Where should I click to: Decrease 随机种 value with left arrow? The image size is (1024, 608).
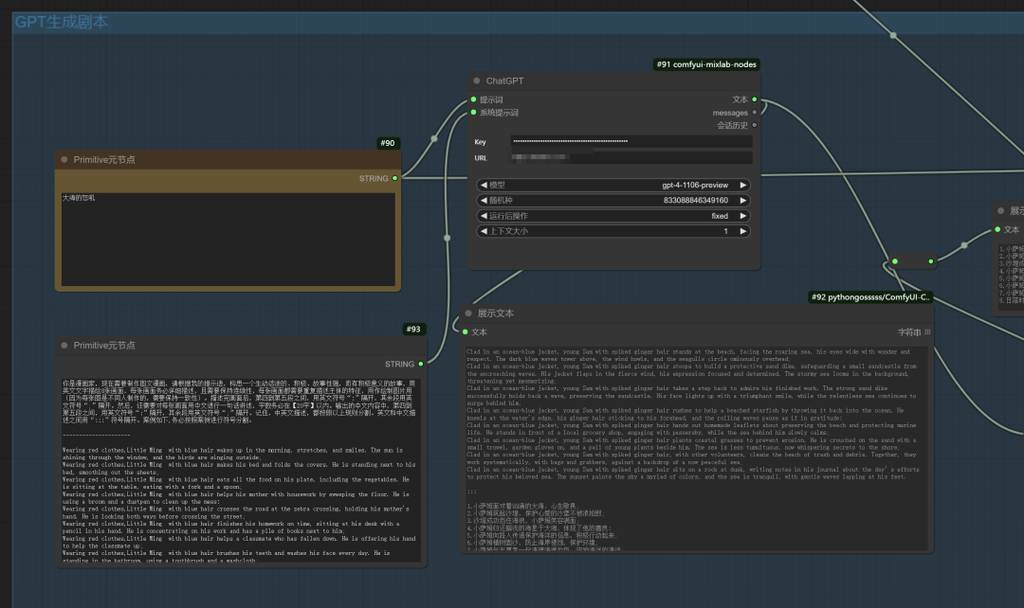pos(484,200)
